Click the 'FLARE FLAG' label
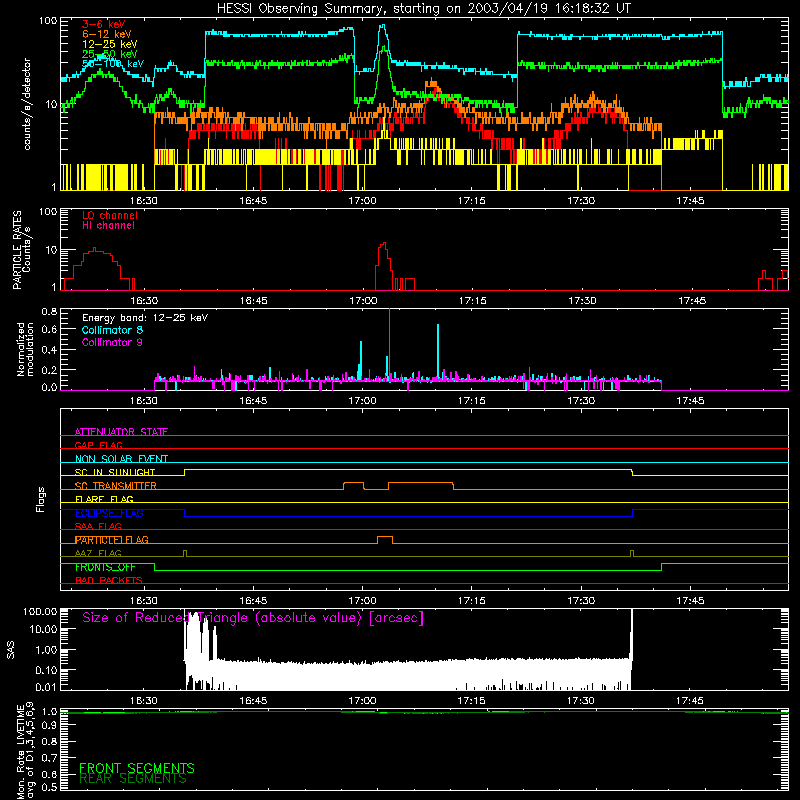Viewport: 800px width, 800px height. pos(104,499)
